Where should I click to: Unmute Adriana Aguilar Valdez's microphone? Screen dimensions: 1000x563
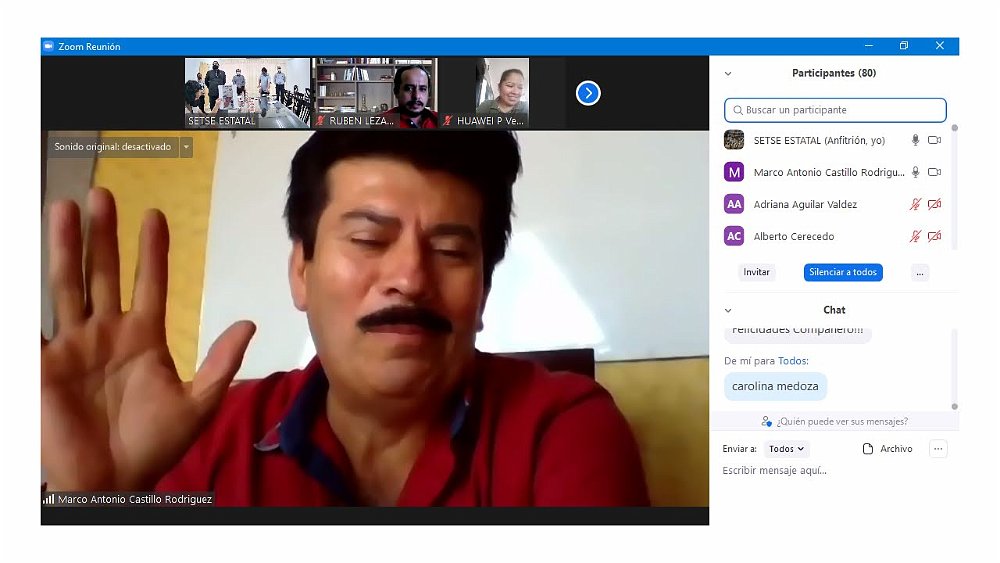(x=915, y=205)
